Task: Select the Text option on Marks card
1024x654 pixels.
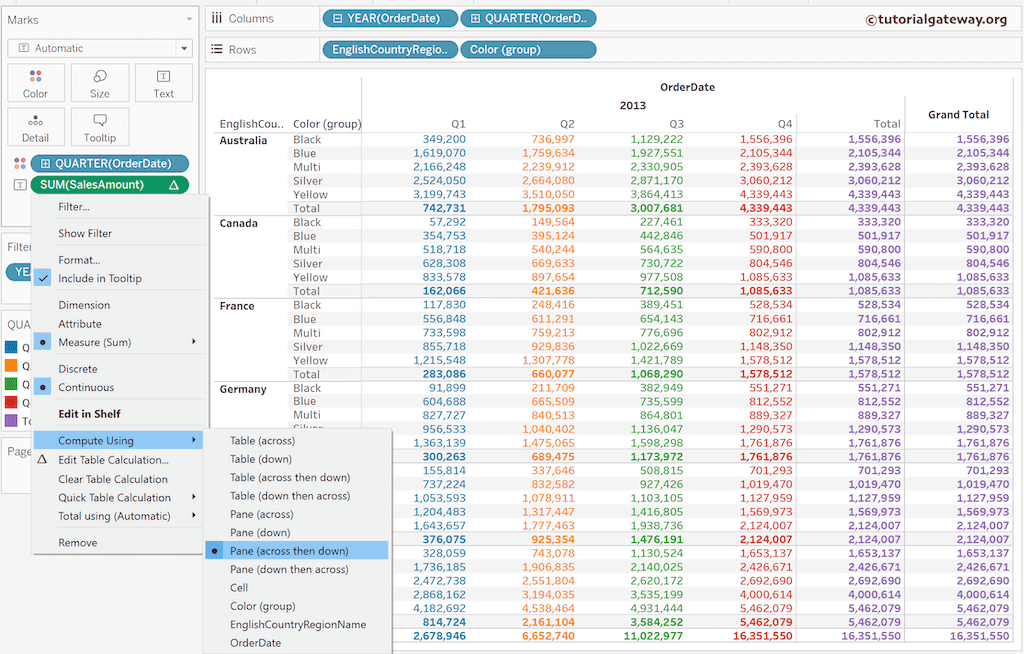Action: pos(163,82)
